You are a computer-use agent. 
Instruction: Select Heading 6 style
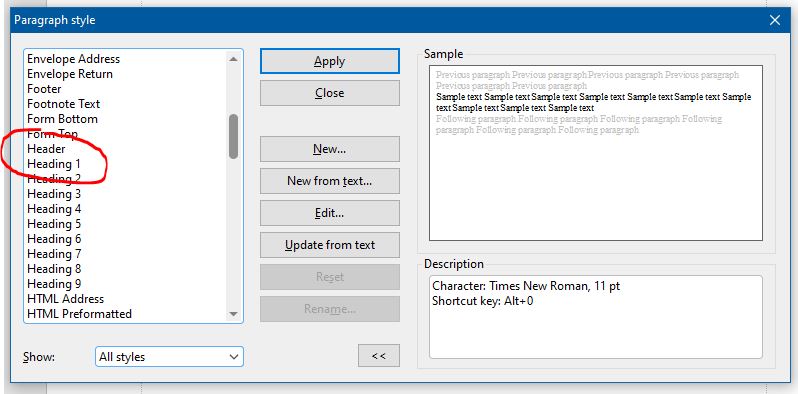click(54, 239)
